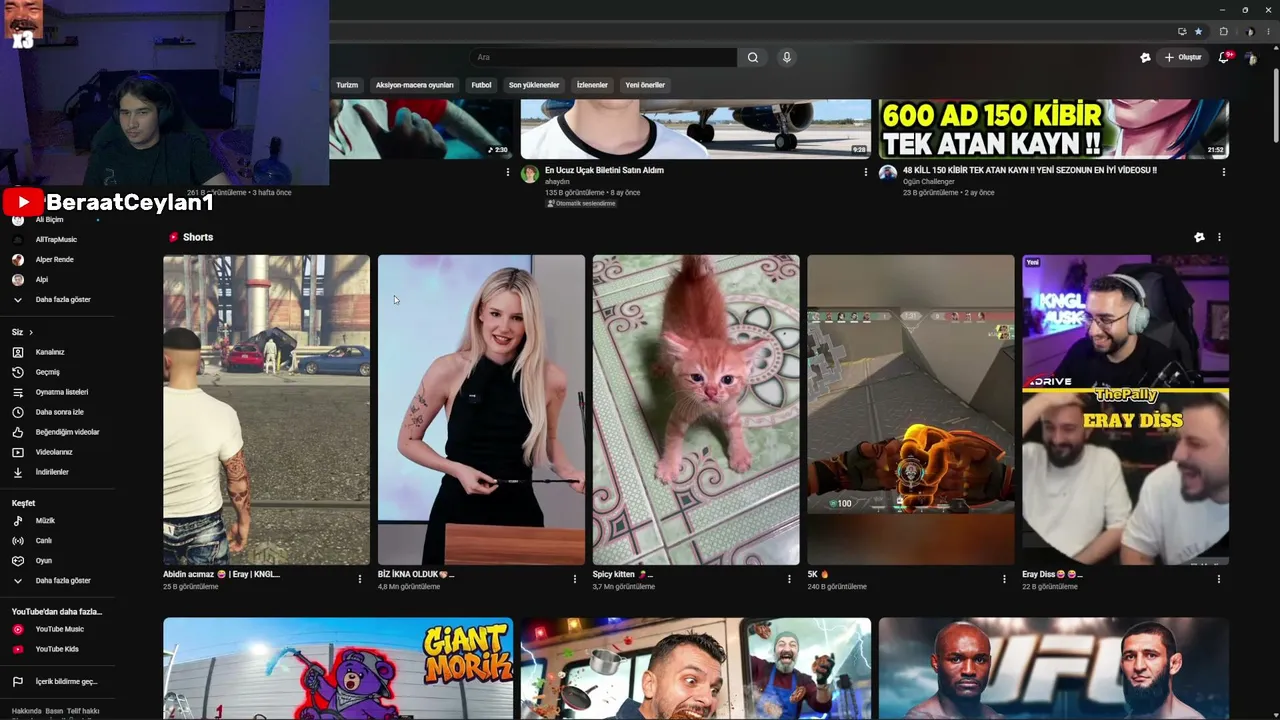
Task: Click the Hakkında footer link
Action: (27, 711)
